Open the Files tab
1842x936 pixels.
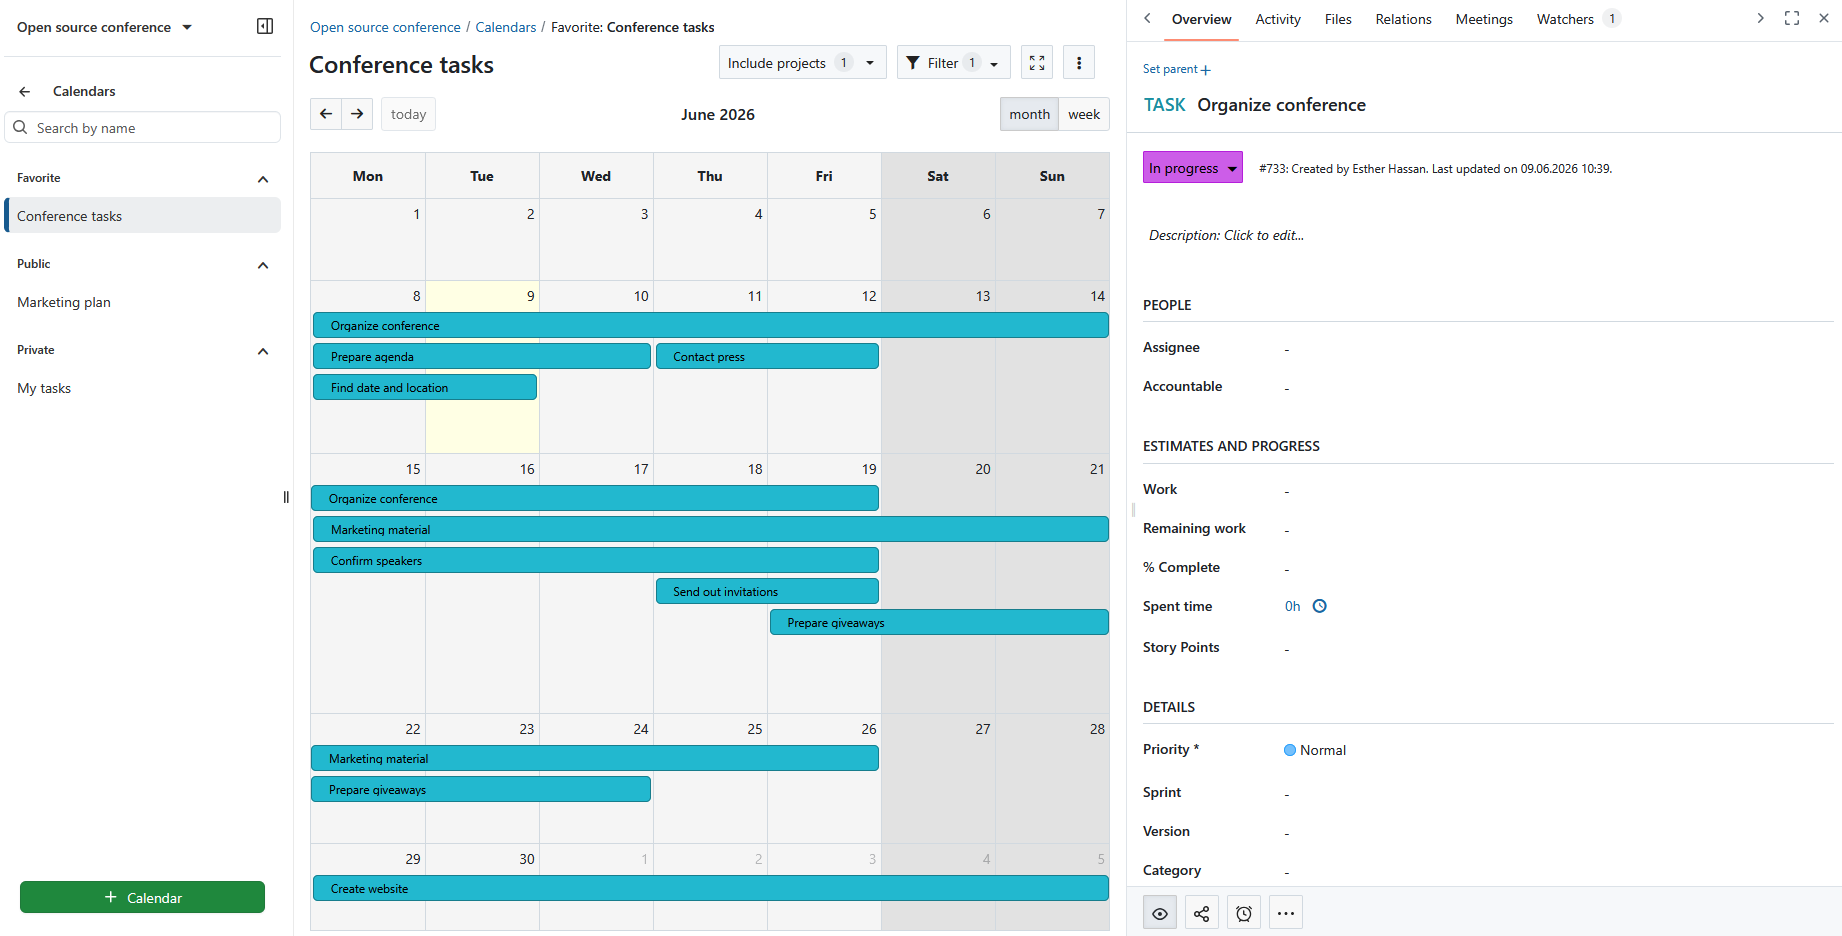pos(1338,19)
